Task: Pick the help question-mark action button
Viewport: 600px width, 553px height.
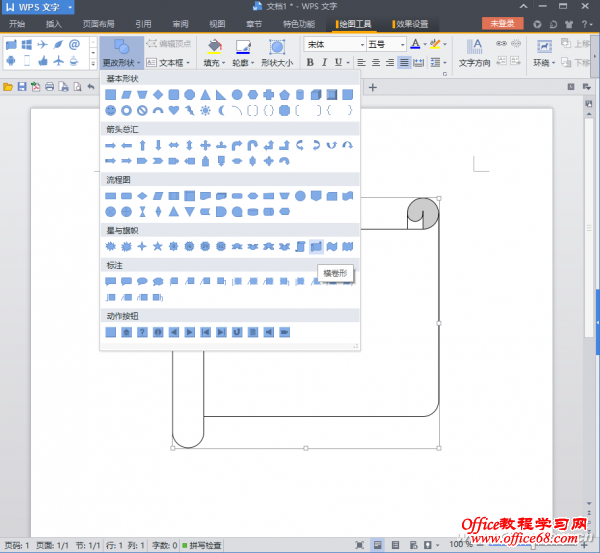Action: tap(142, 331)
